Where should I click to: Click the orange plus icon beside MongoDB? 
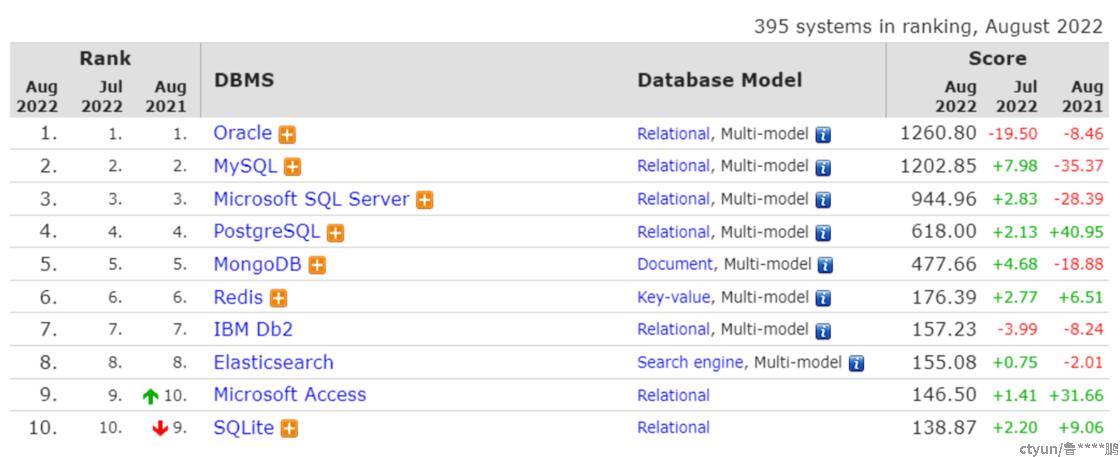317,266
